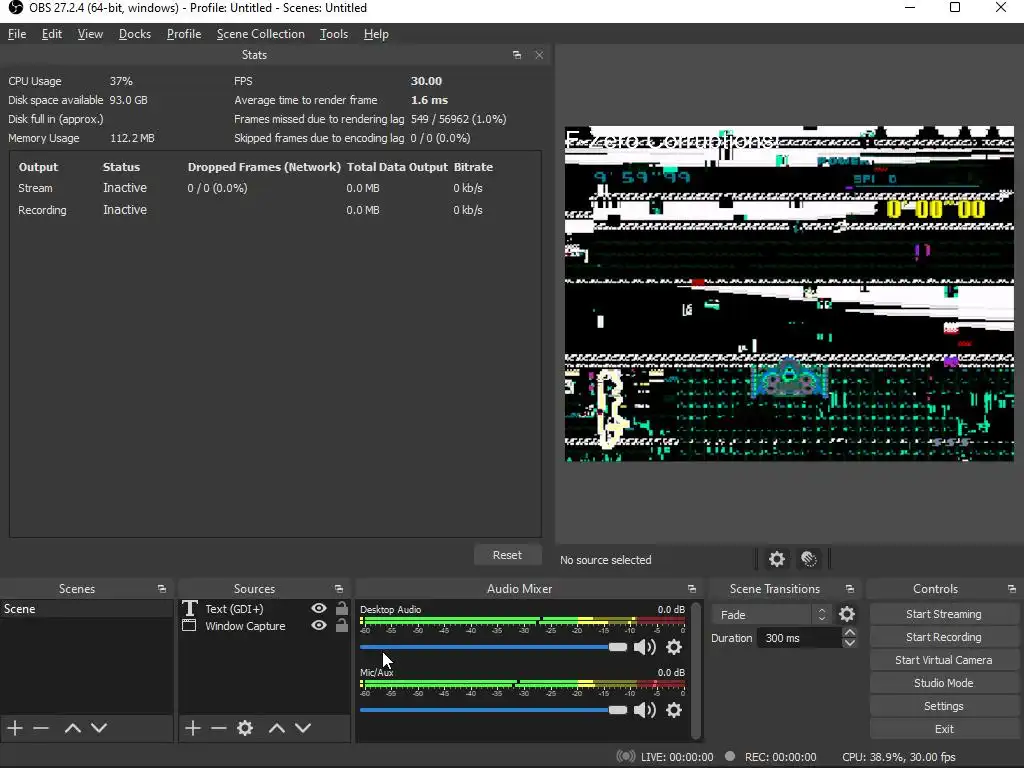This screenshot has height=768, width=1024.
Task: Lock the Text (GDI+) source
Action: tap(342, 608)
